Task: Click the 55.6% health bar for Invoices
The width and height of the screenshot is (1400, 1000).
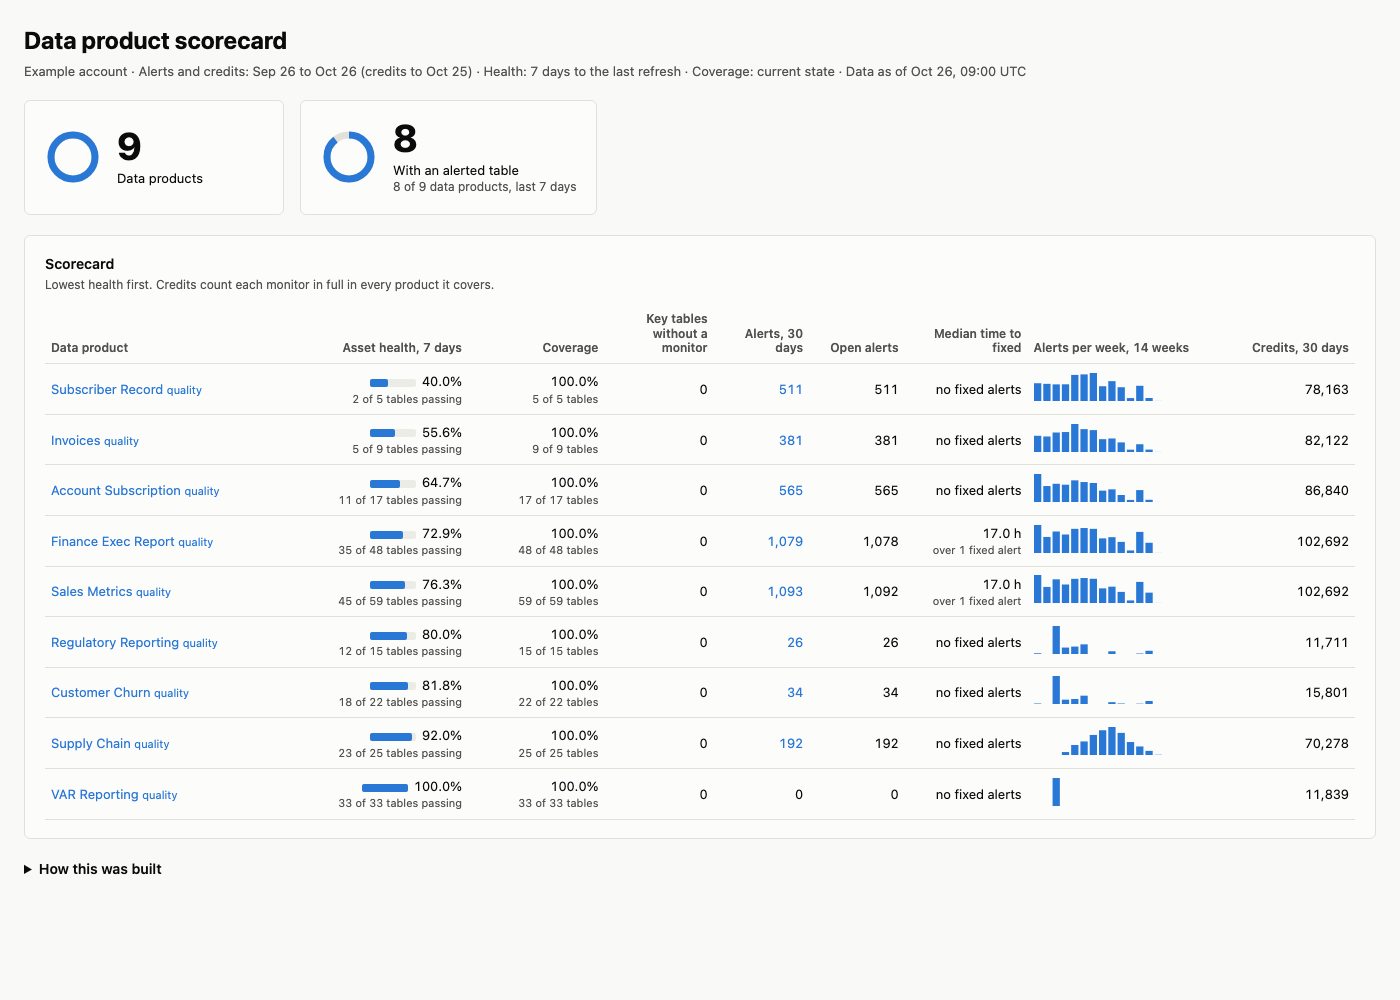Action: click(393, 433)
